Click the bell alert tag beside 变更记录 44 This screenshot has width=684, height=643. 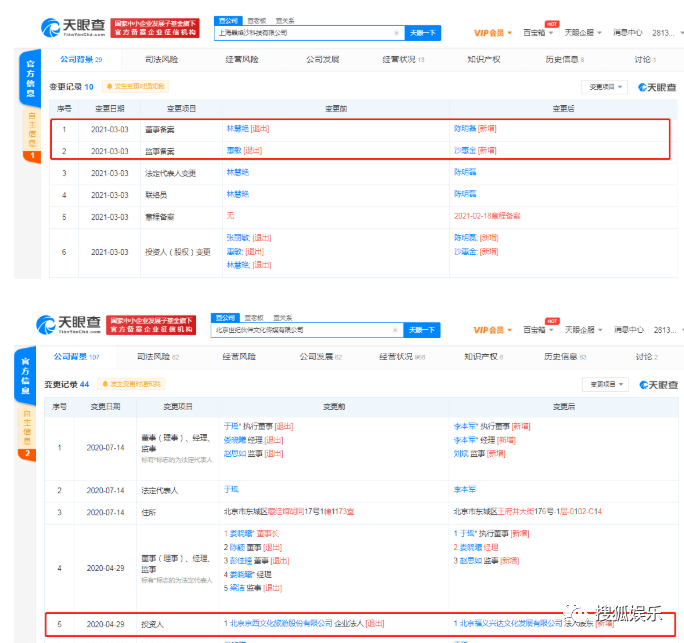pos(131,384)
